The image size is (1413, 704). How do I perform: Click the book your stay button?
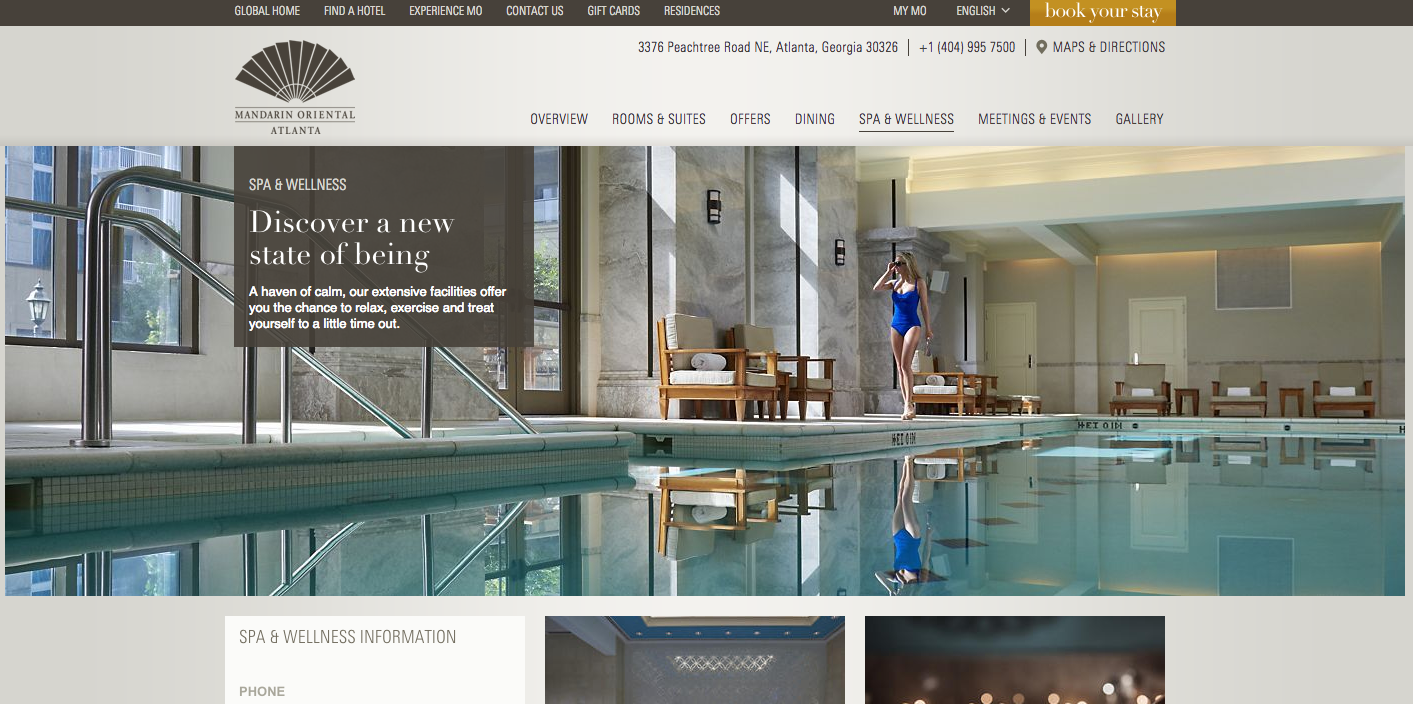coord(1103,12)
